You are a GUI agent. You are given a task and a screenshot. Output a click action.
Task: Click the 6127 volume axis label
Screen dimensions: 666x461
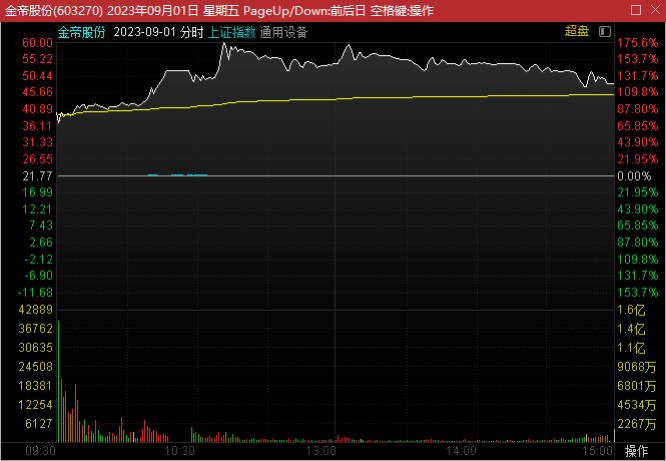pyautogui.click(x=39, y=424)
